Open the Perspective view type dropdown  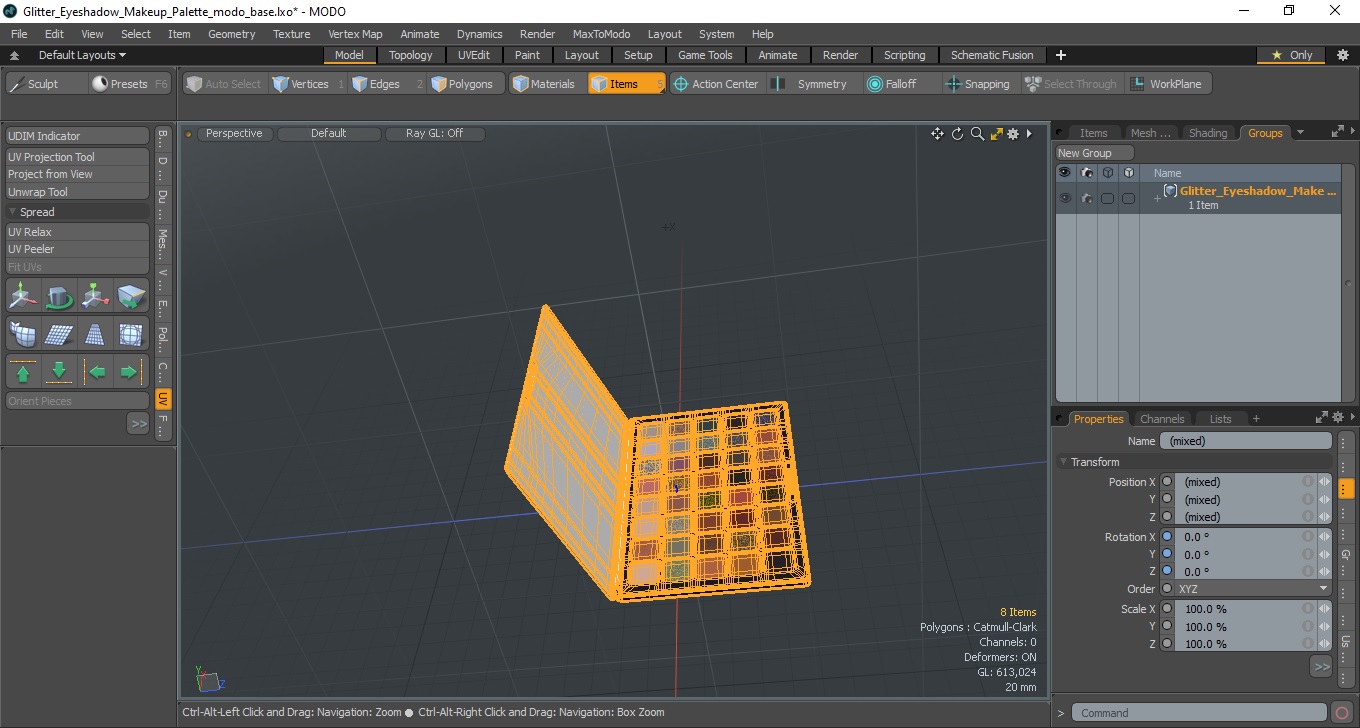tap(234, 133)
